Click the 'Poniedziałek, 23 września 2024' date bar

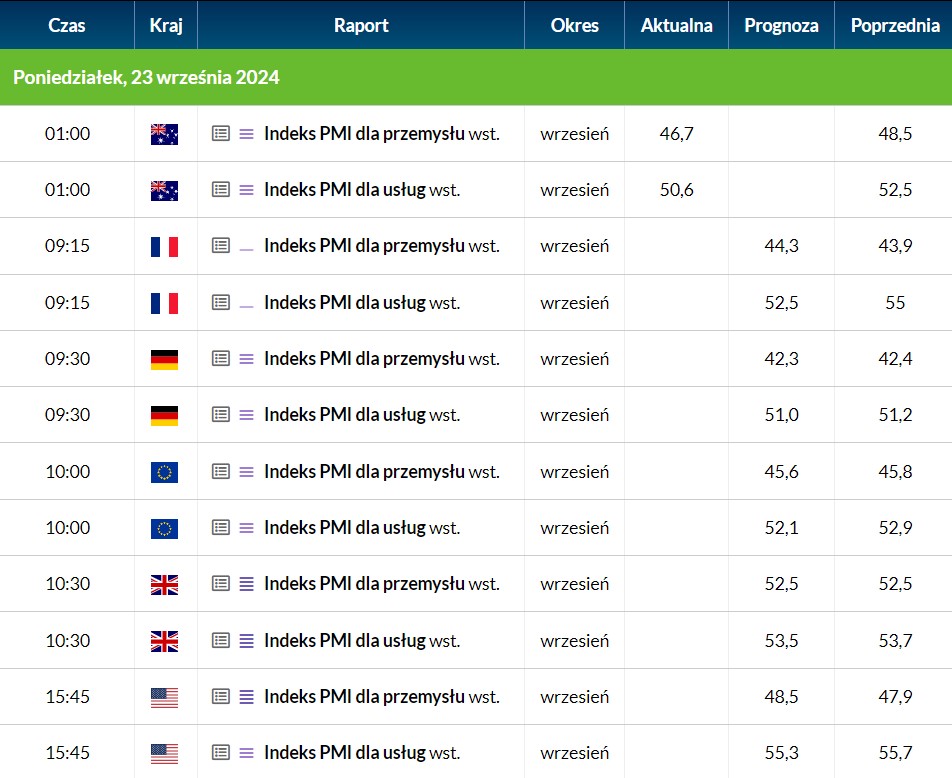[476, 77]
